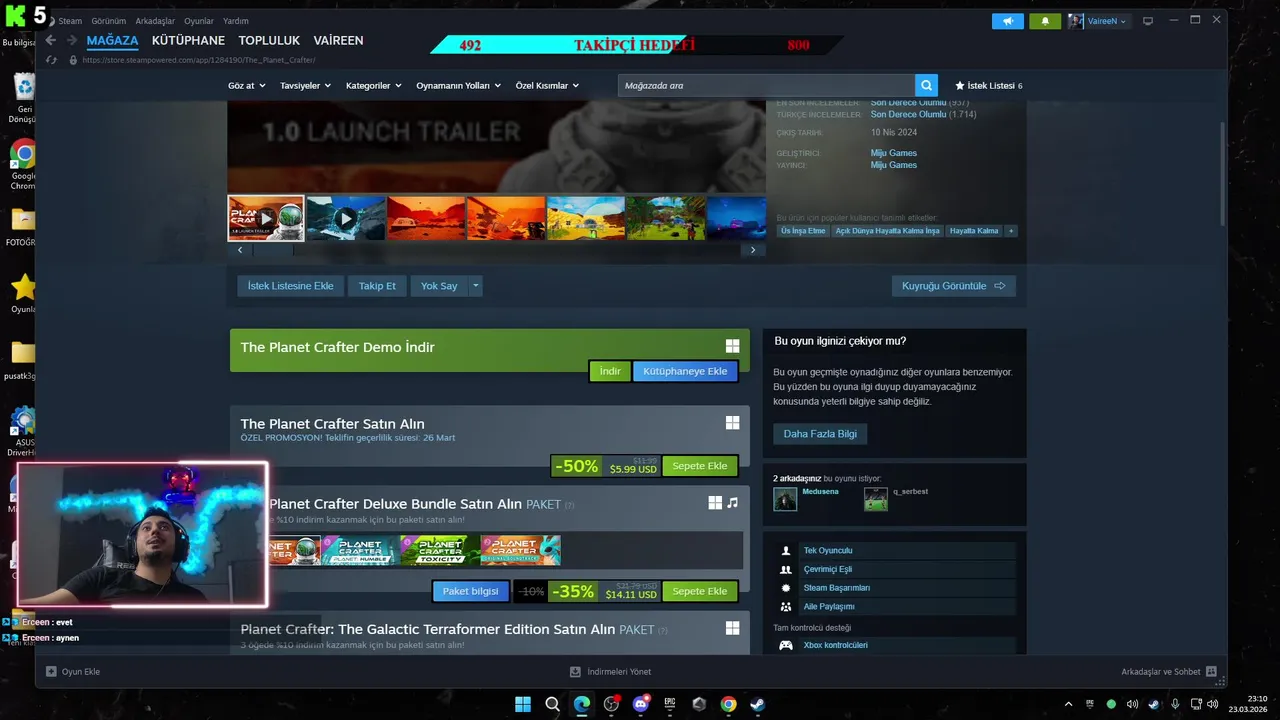Expand the plus button to add more tags
Viewport: 1280px width, 720px height.
click(x=1011, y=231)
